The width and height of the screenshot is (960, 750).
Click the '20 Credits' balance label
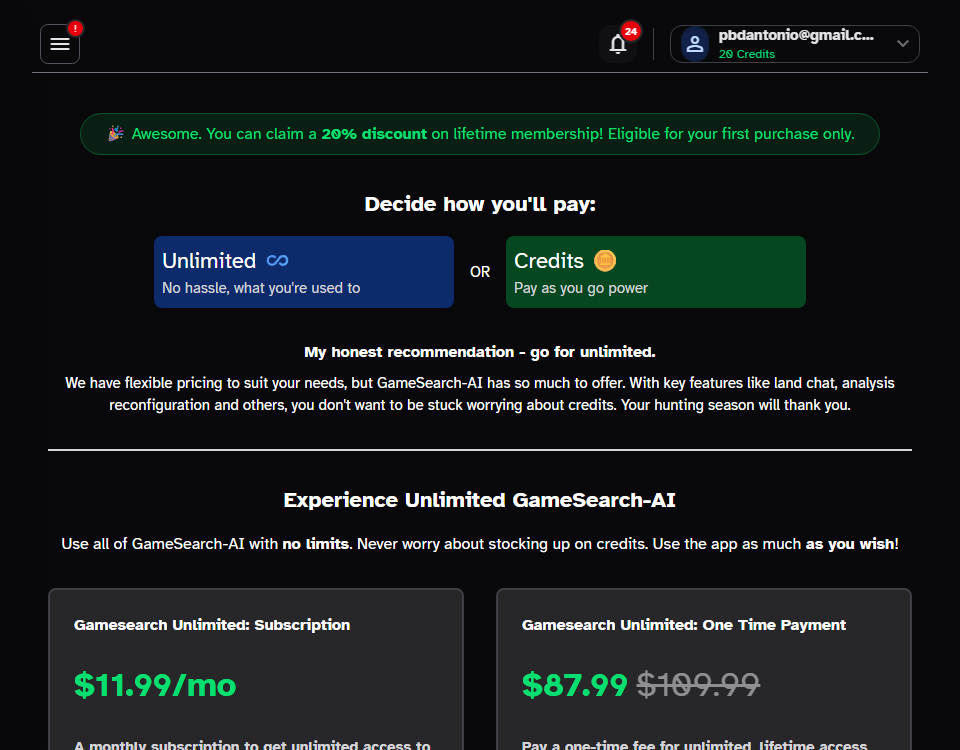(746, 54)
